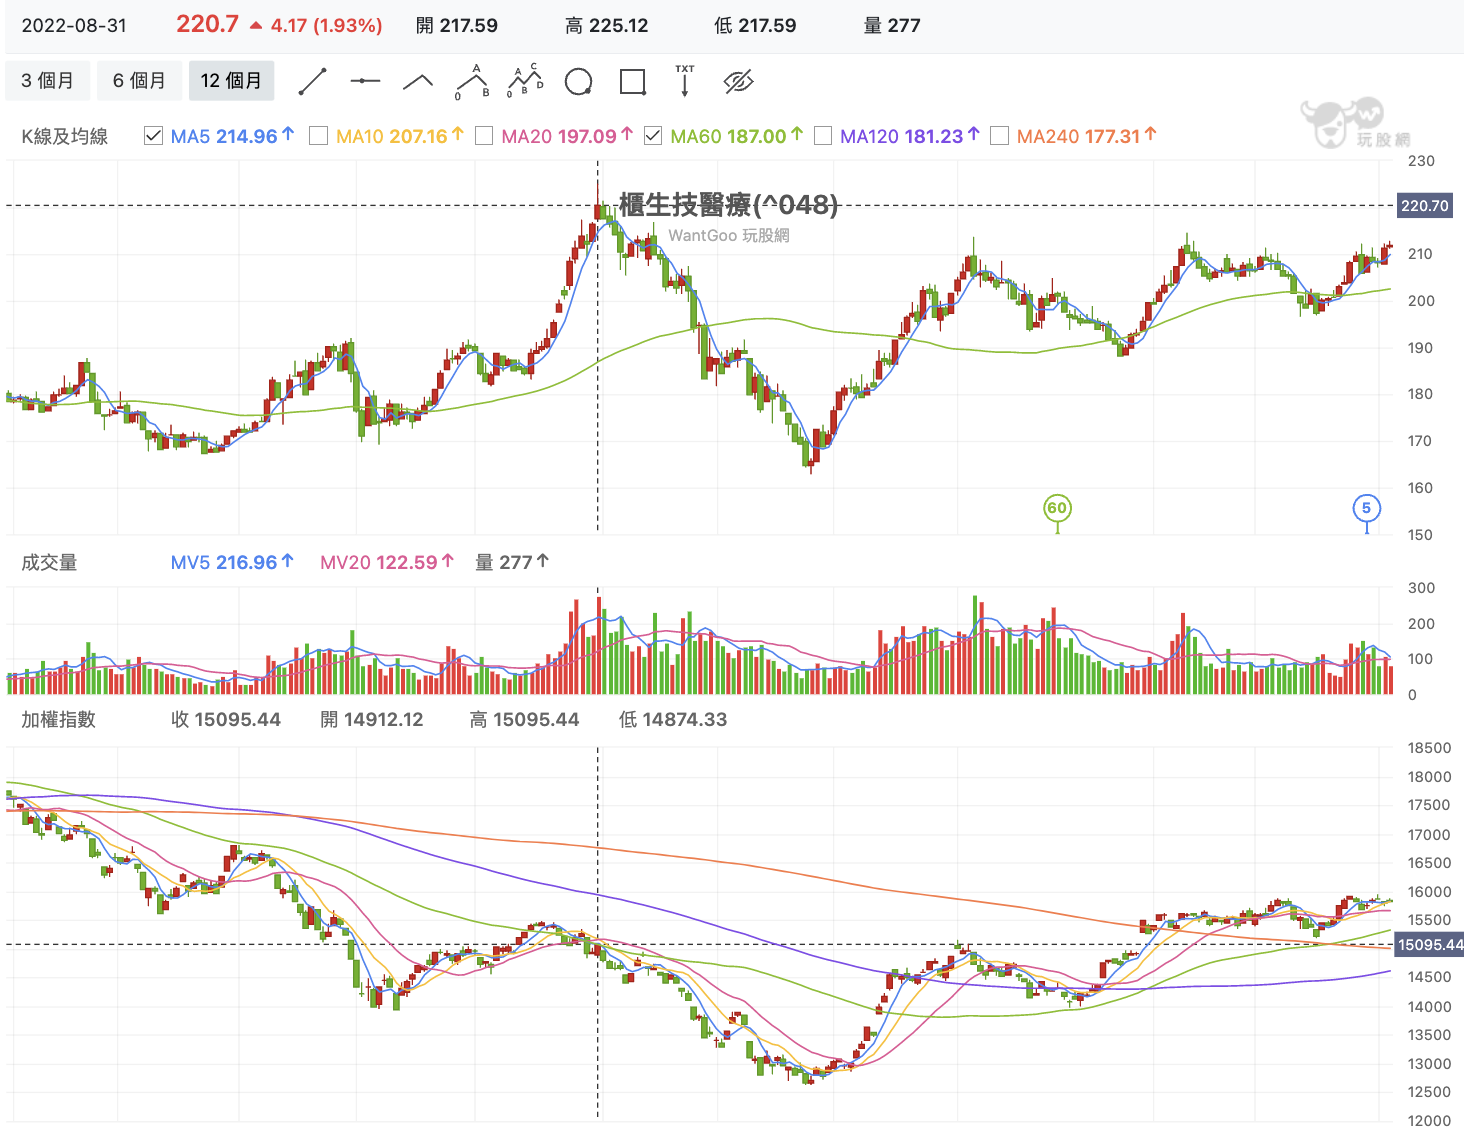This screenshot has width=1464, height=1136.
Task: Enable the MA120 moving average checkbox
Action: [823, 136]
